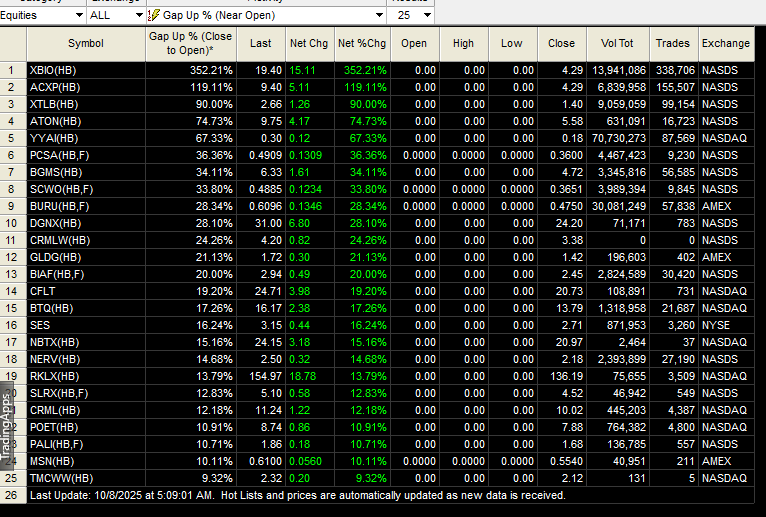This screenshot has height=517, width=766.
Task: Click XBIO volume 13,941,086
Action: pos(619,70)
